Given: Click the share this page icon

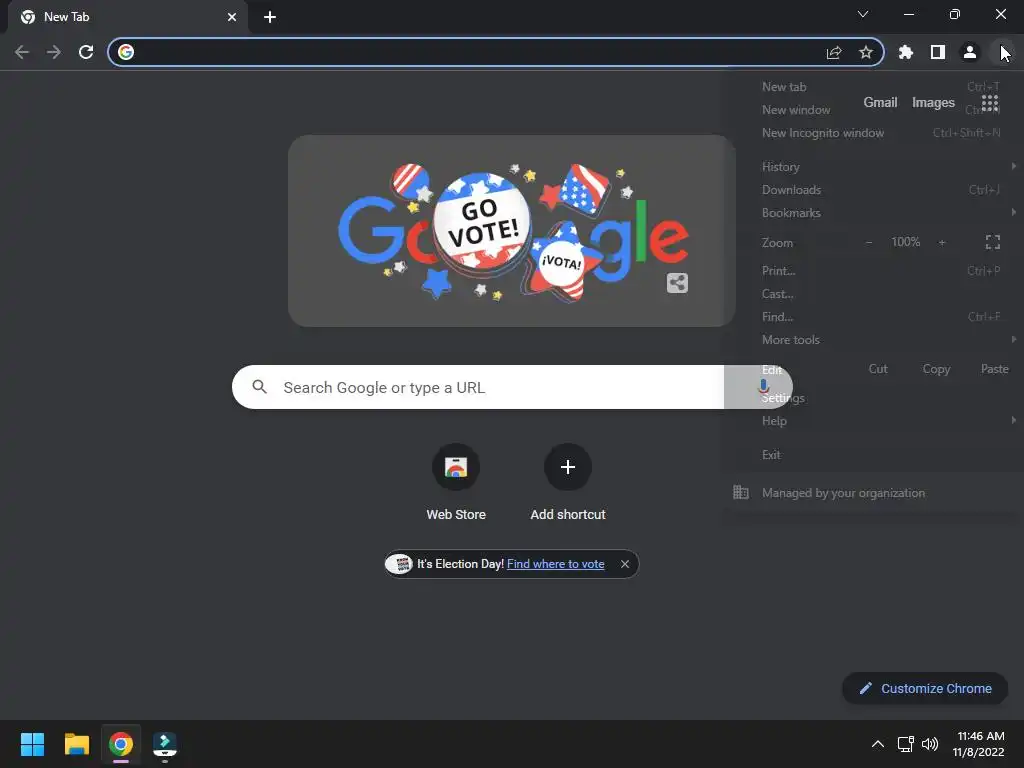Looking at the screenshot, I should click(x=834, y=52).
